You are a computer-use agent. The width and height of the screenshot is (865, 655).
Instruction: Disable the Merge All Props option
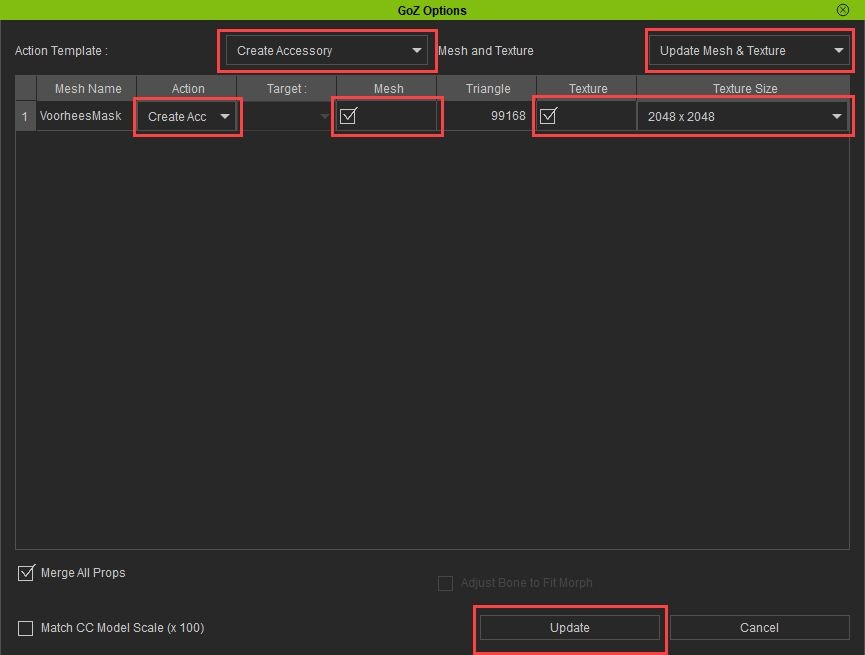(x=27, y=574)
